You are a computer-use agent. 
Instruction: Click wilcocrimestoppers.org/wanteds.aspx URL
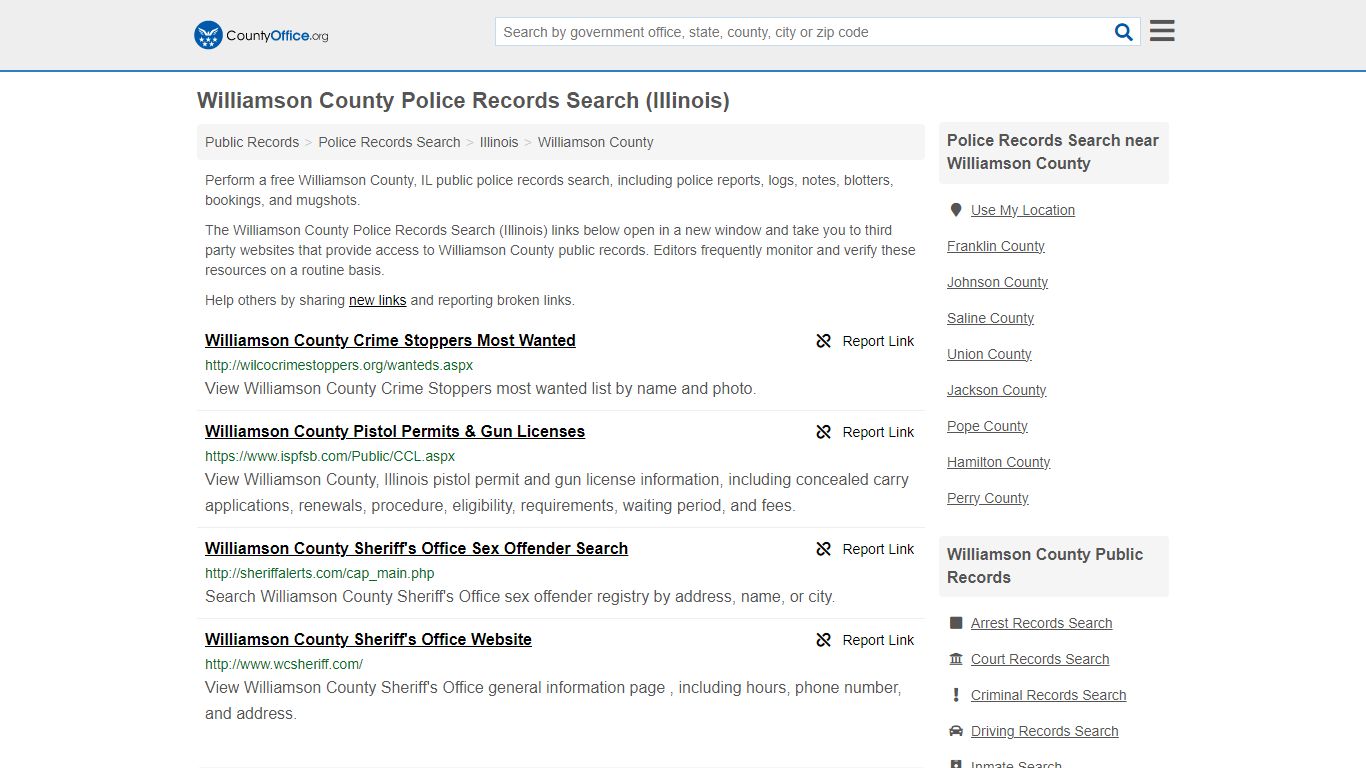pyautogui.click(x=339, y=365)
